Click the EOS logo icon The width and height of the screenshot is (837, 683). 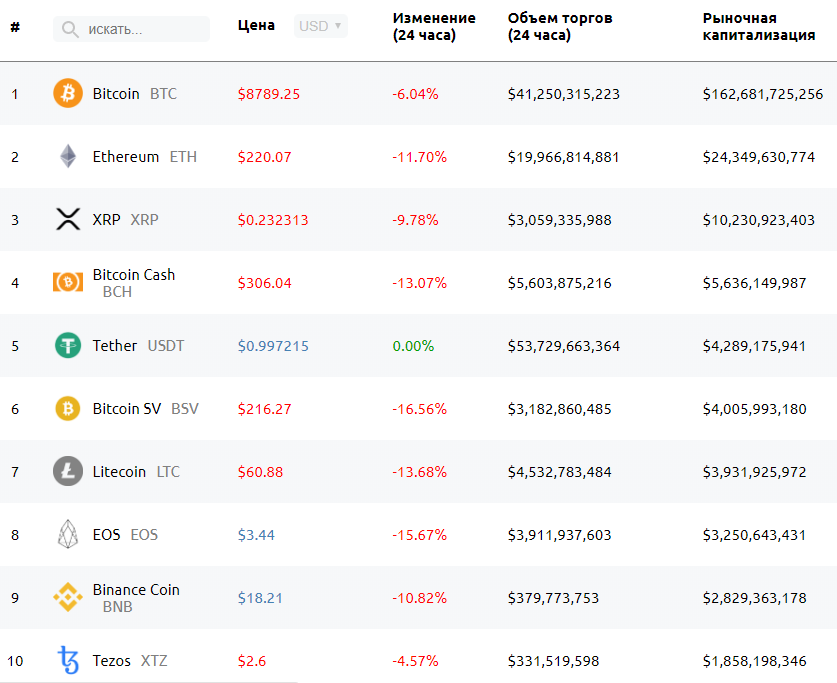click(68, 535)
